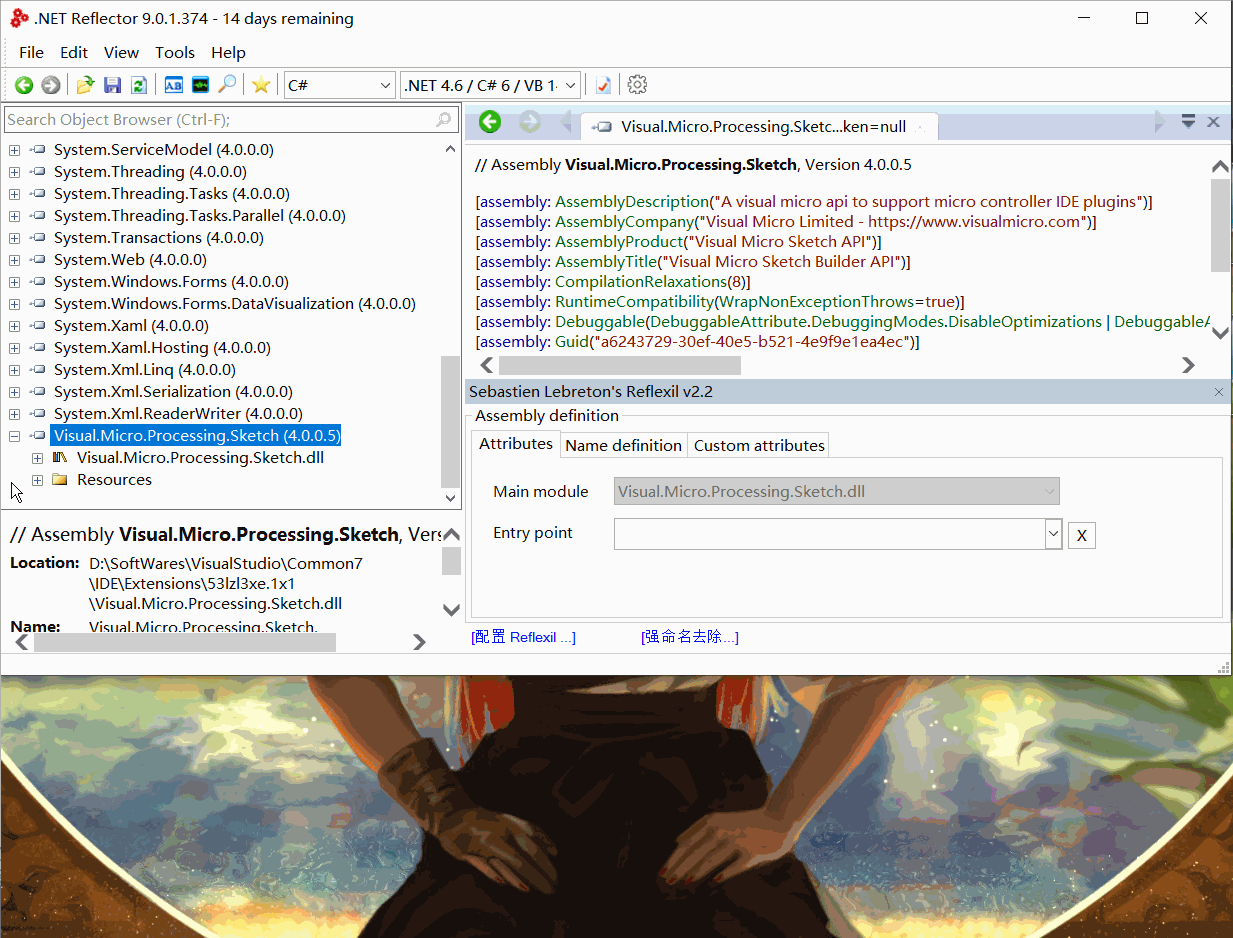Expand the System.Windows.Forms.DataVisualization node

14,304
